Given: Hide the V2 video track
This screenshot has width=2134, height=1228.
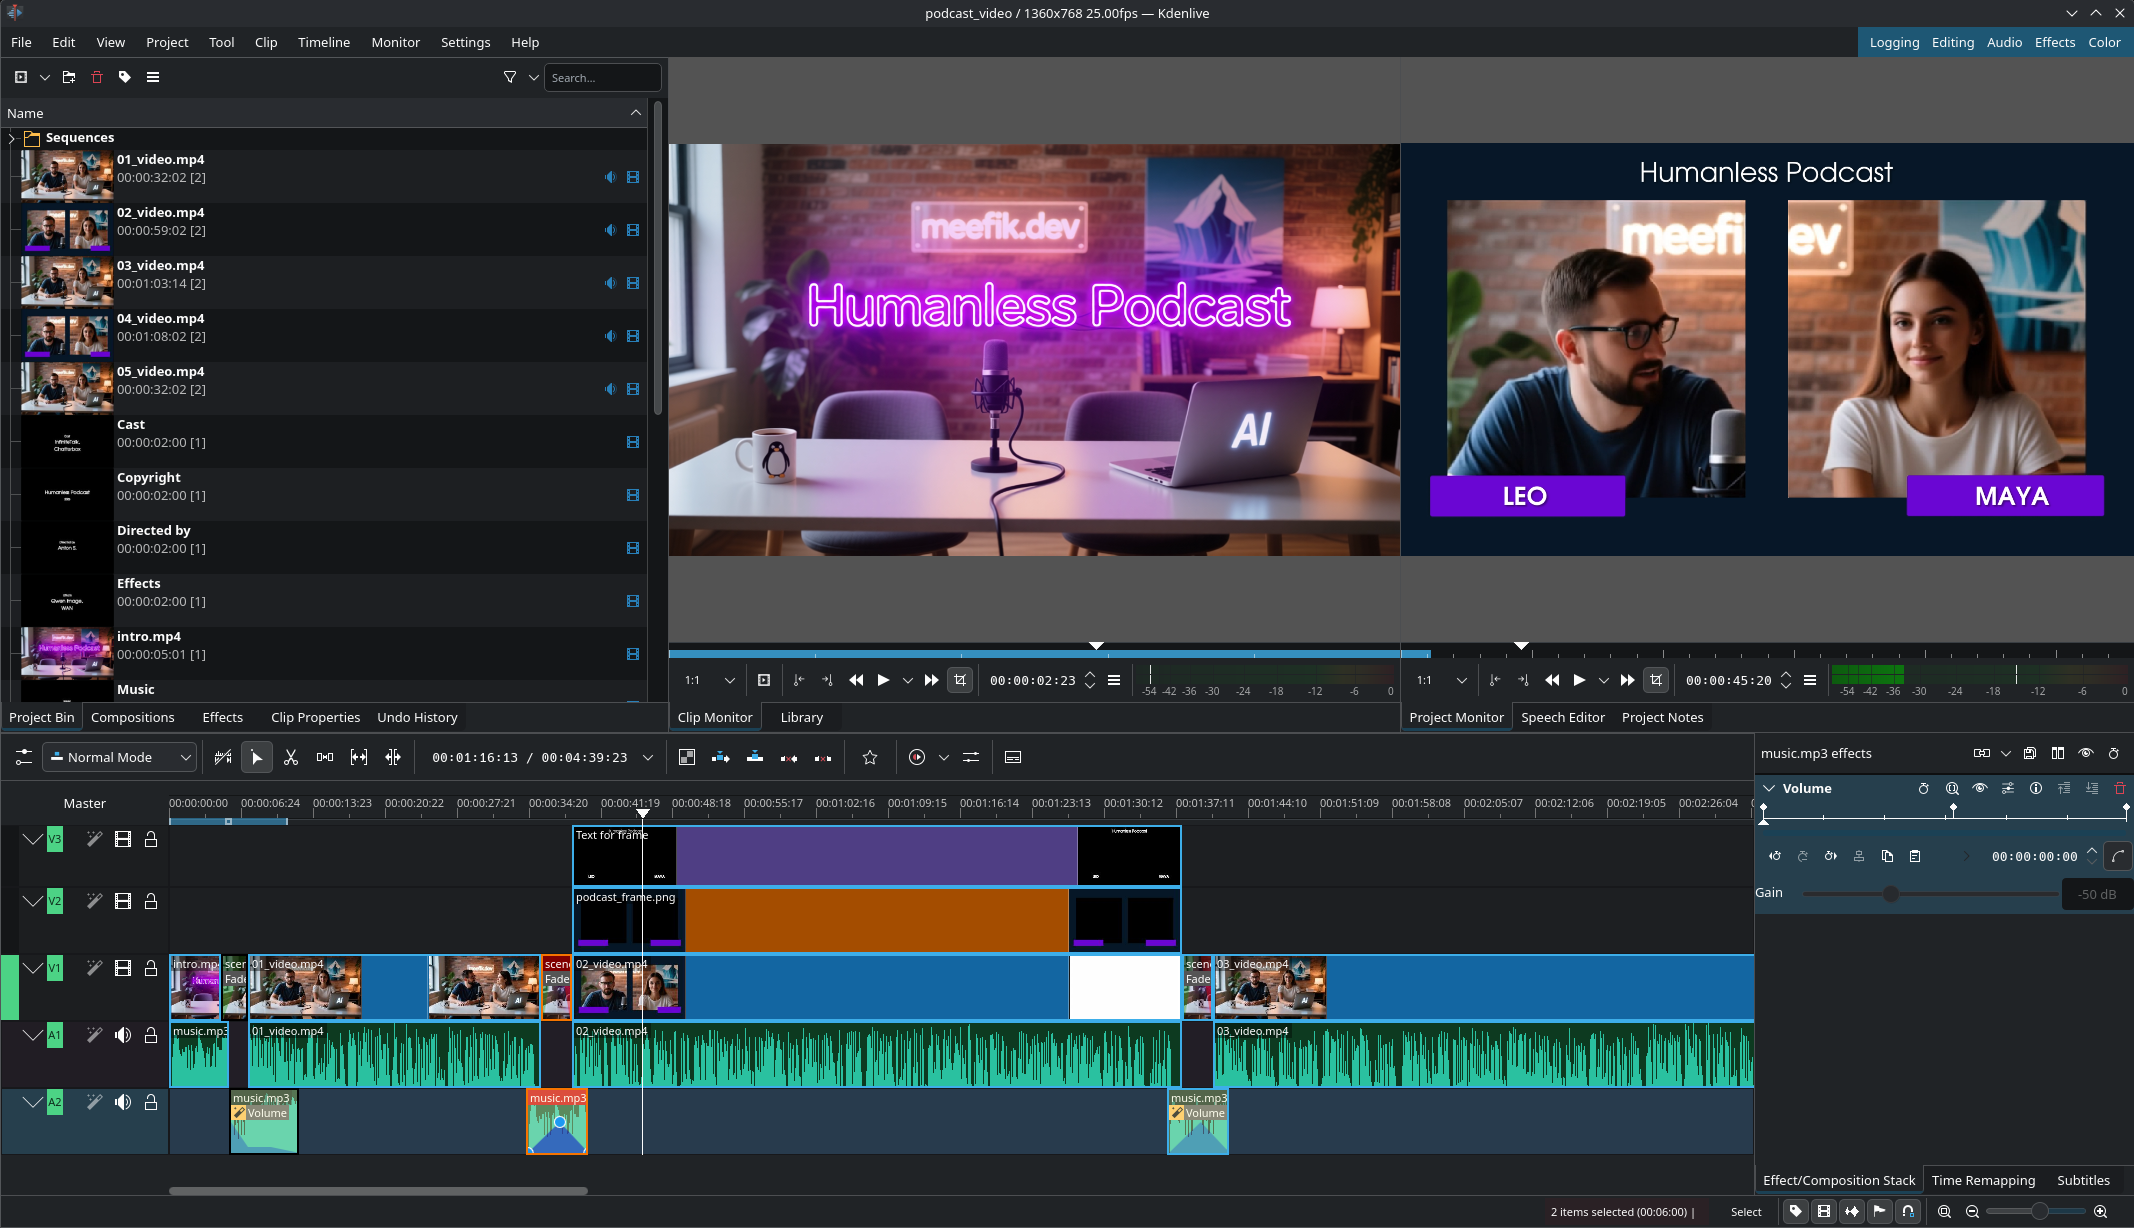Looking at the screenshot, I should 123,901.
